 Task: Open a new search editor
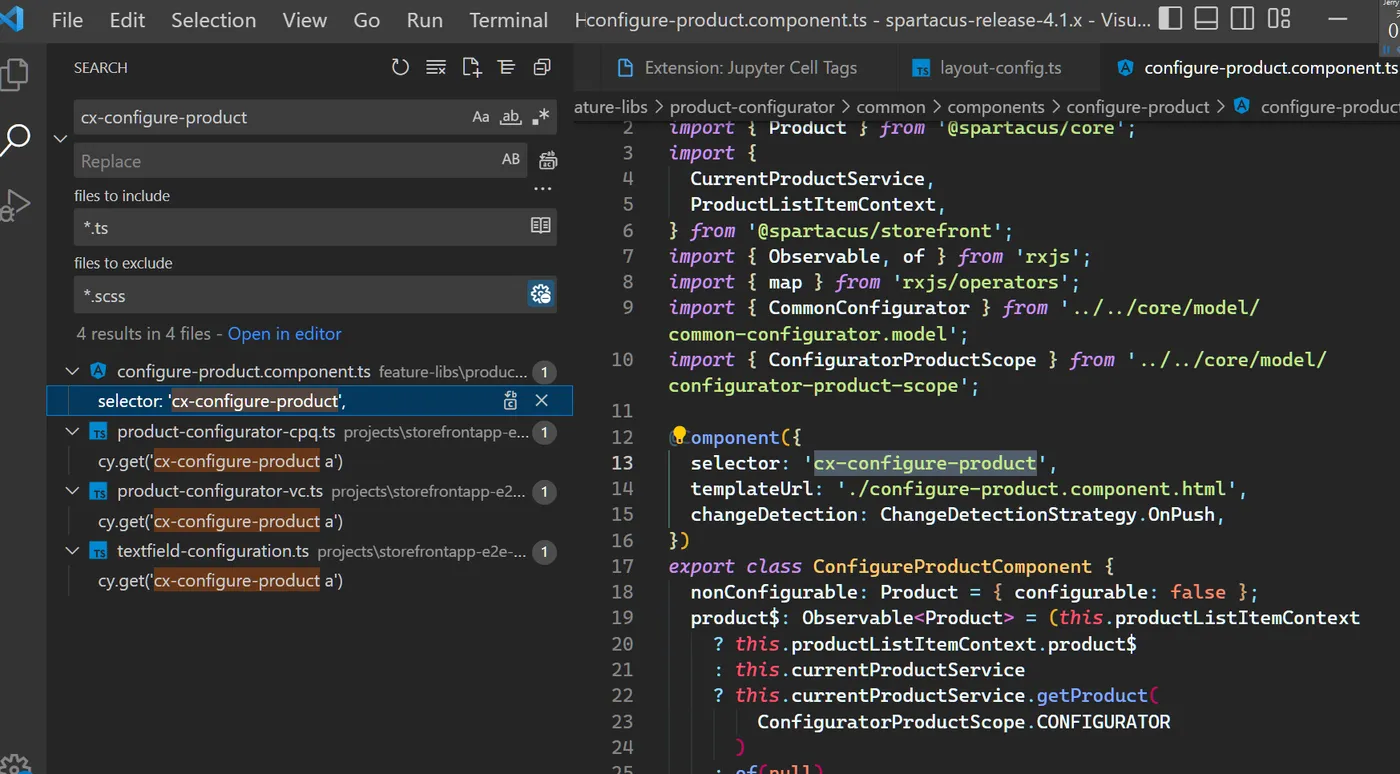coord(472,67)
